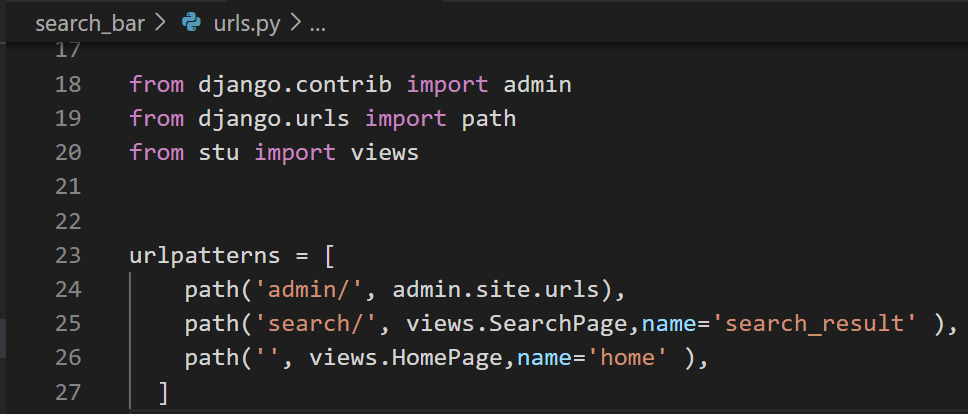968x414 pixels.
Task: Click the word 'admin' imported on line 18
Action: [x=537, y=85]
